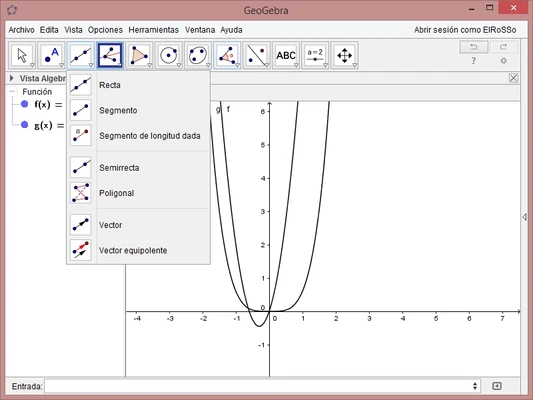Viewport: 533px width, 400px height.
Task: Expand the Vista Algebraica style bar arrow
Action: point(12,78)
